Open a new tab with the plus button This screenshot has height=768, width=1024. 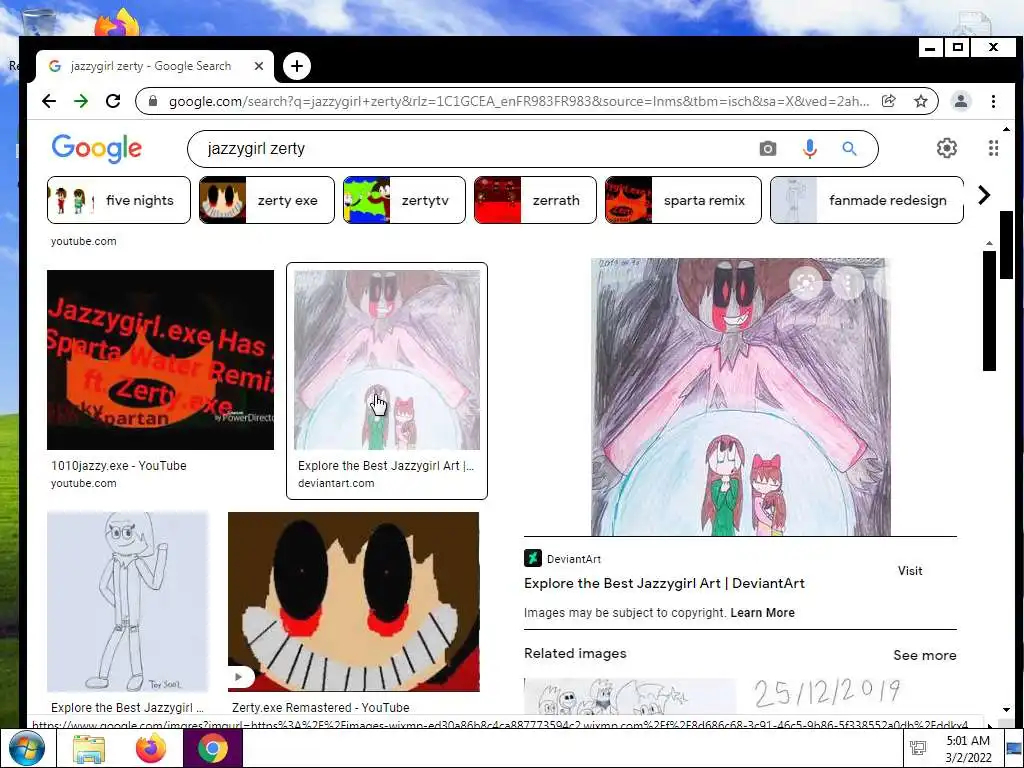pyautogui.click(x=296, y=66)
